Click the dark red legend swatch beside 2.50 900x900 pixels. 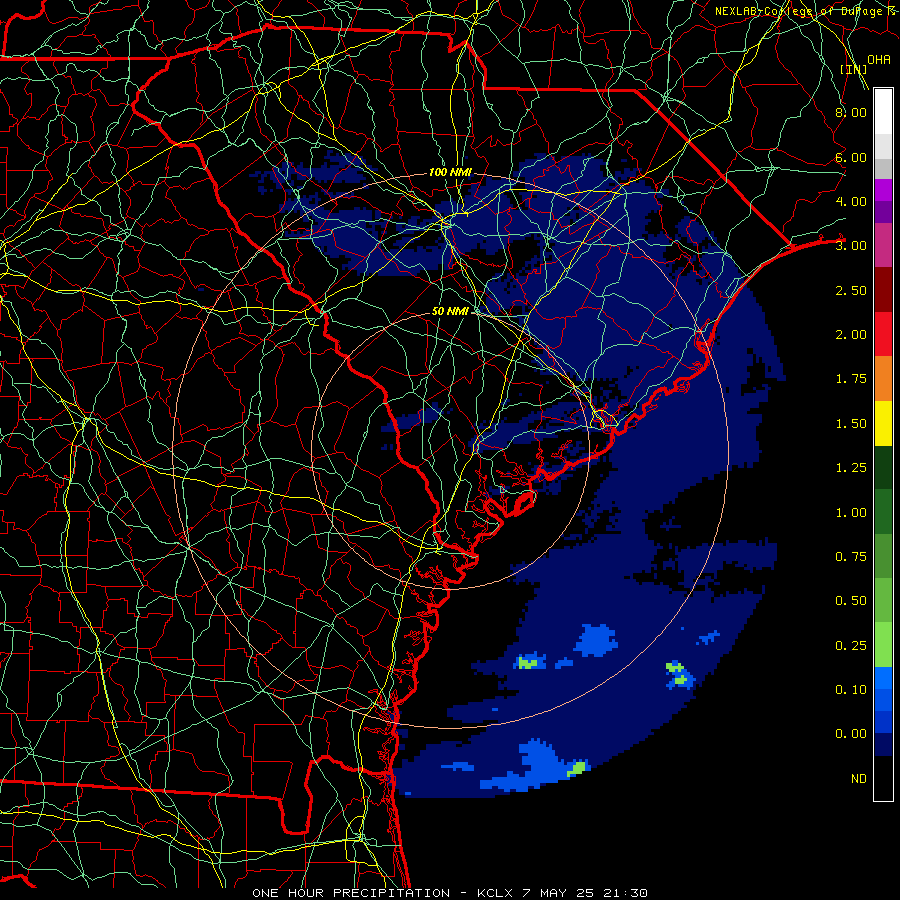tap(883, 290)
